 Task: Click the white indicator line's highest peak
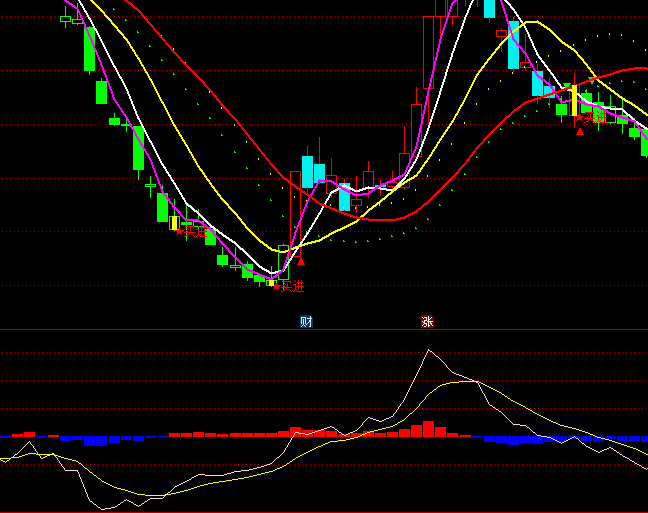[429, 350]
